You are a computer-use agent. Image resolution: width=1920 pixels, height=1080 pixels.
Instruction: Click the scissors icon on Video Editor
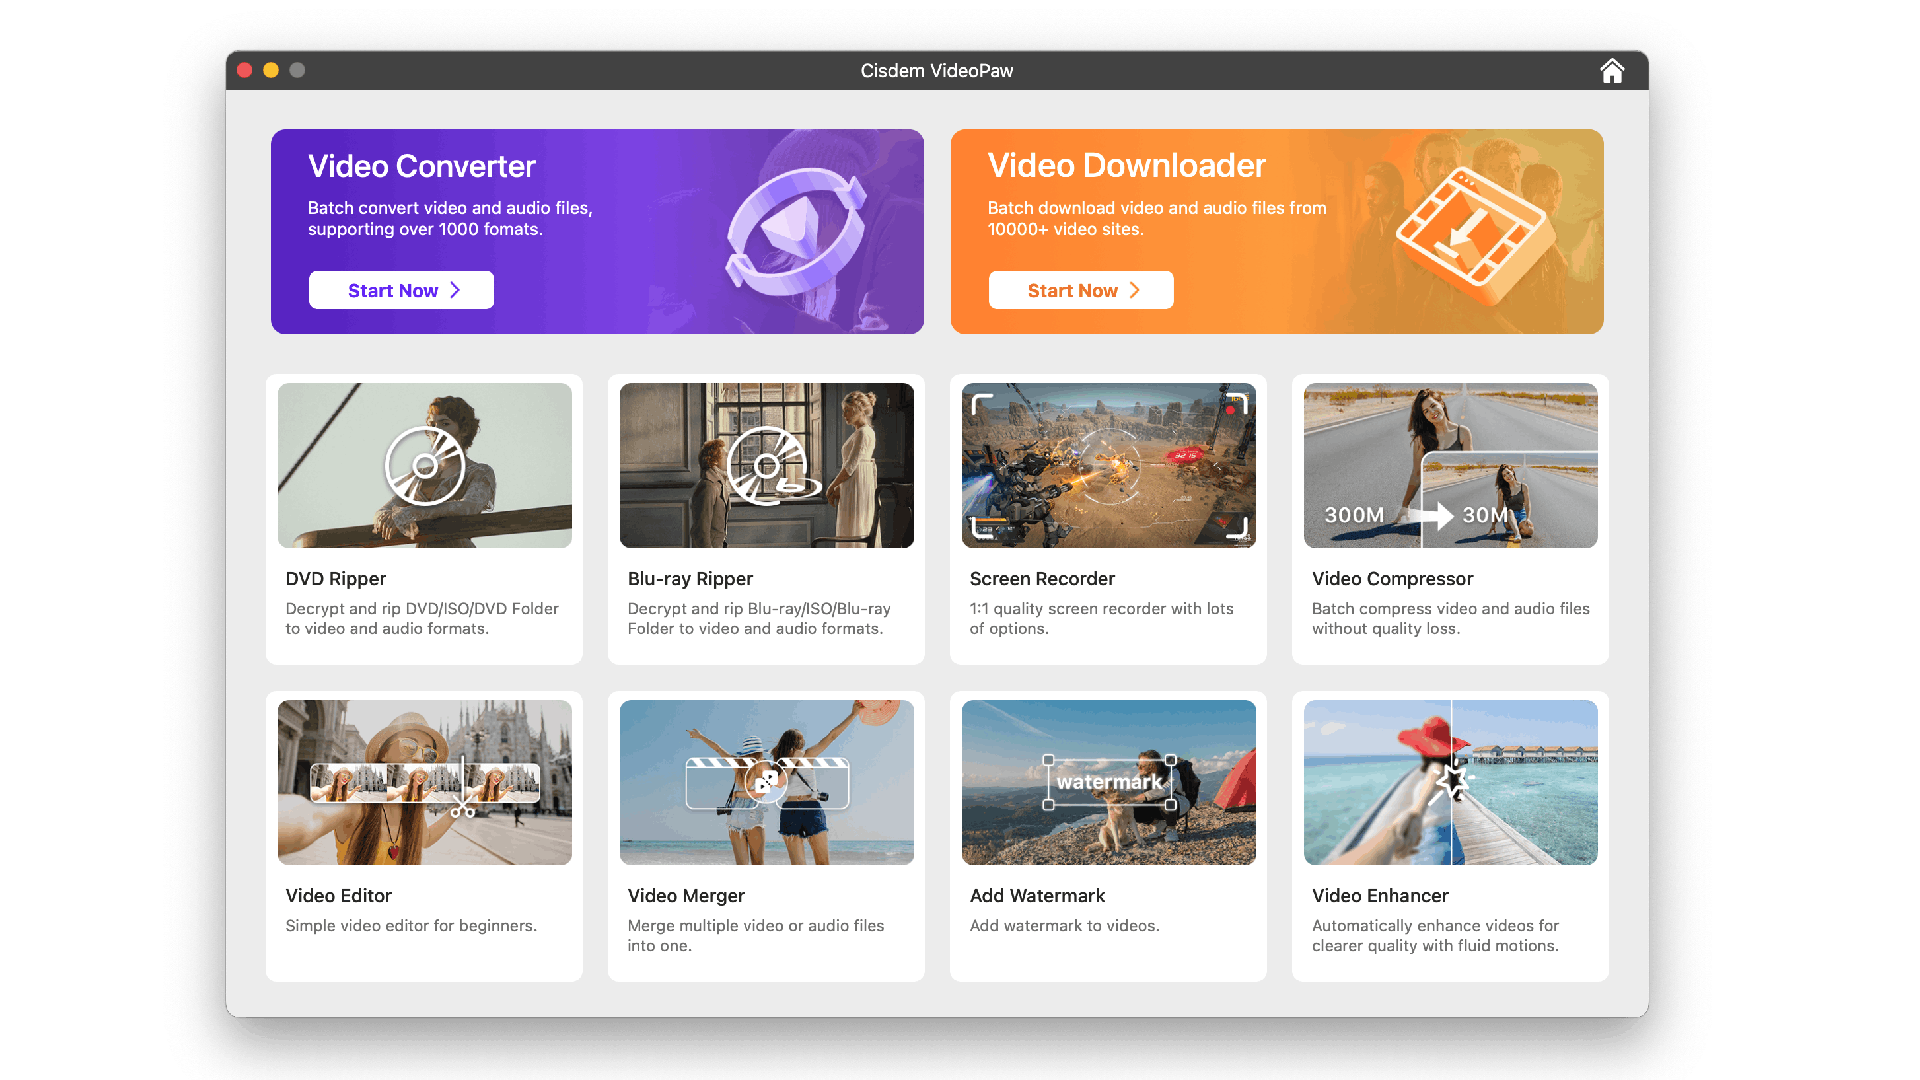[462, 809]
